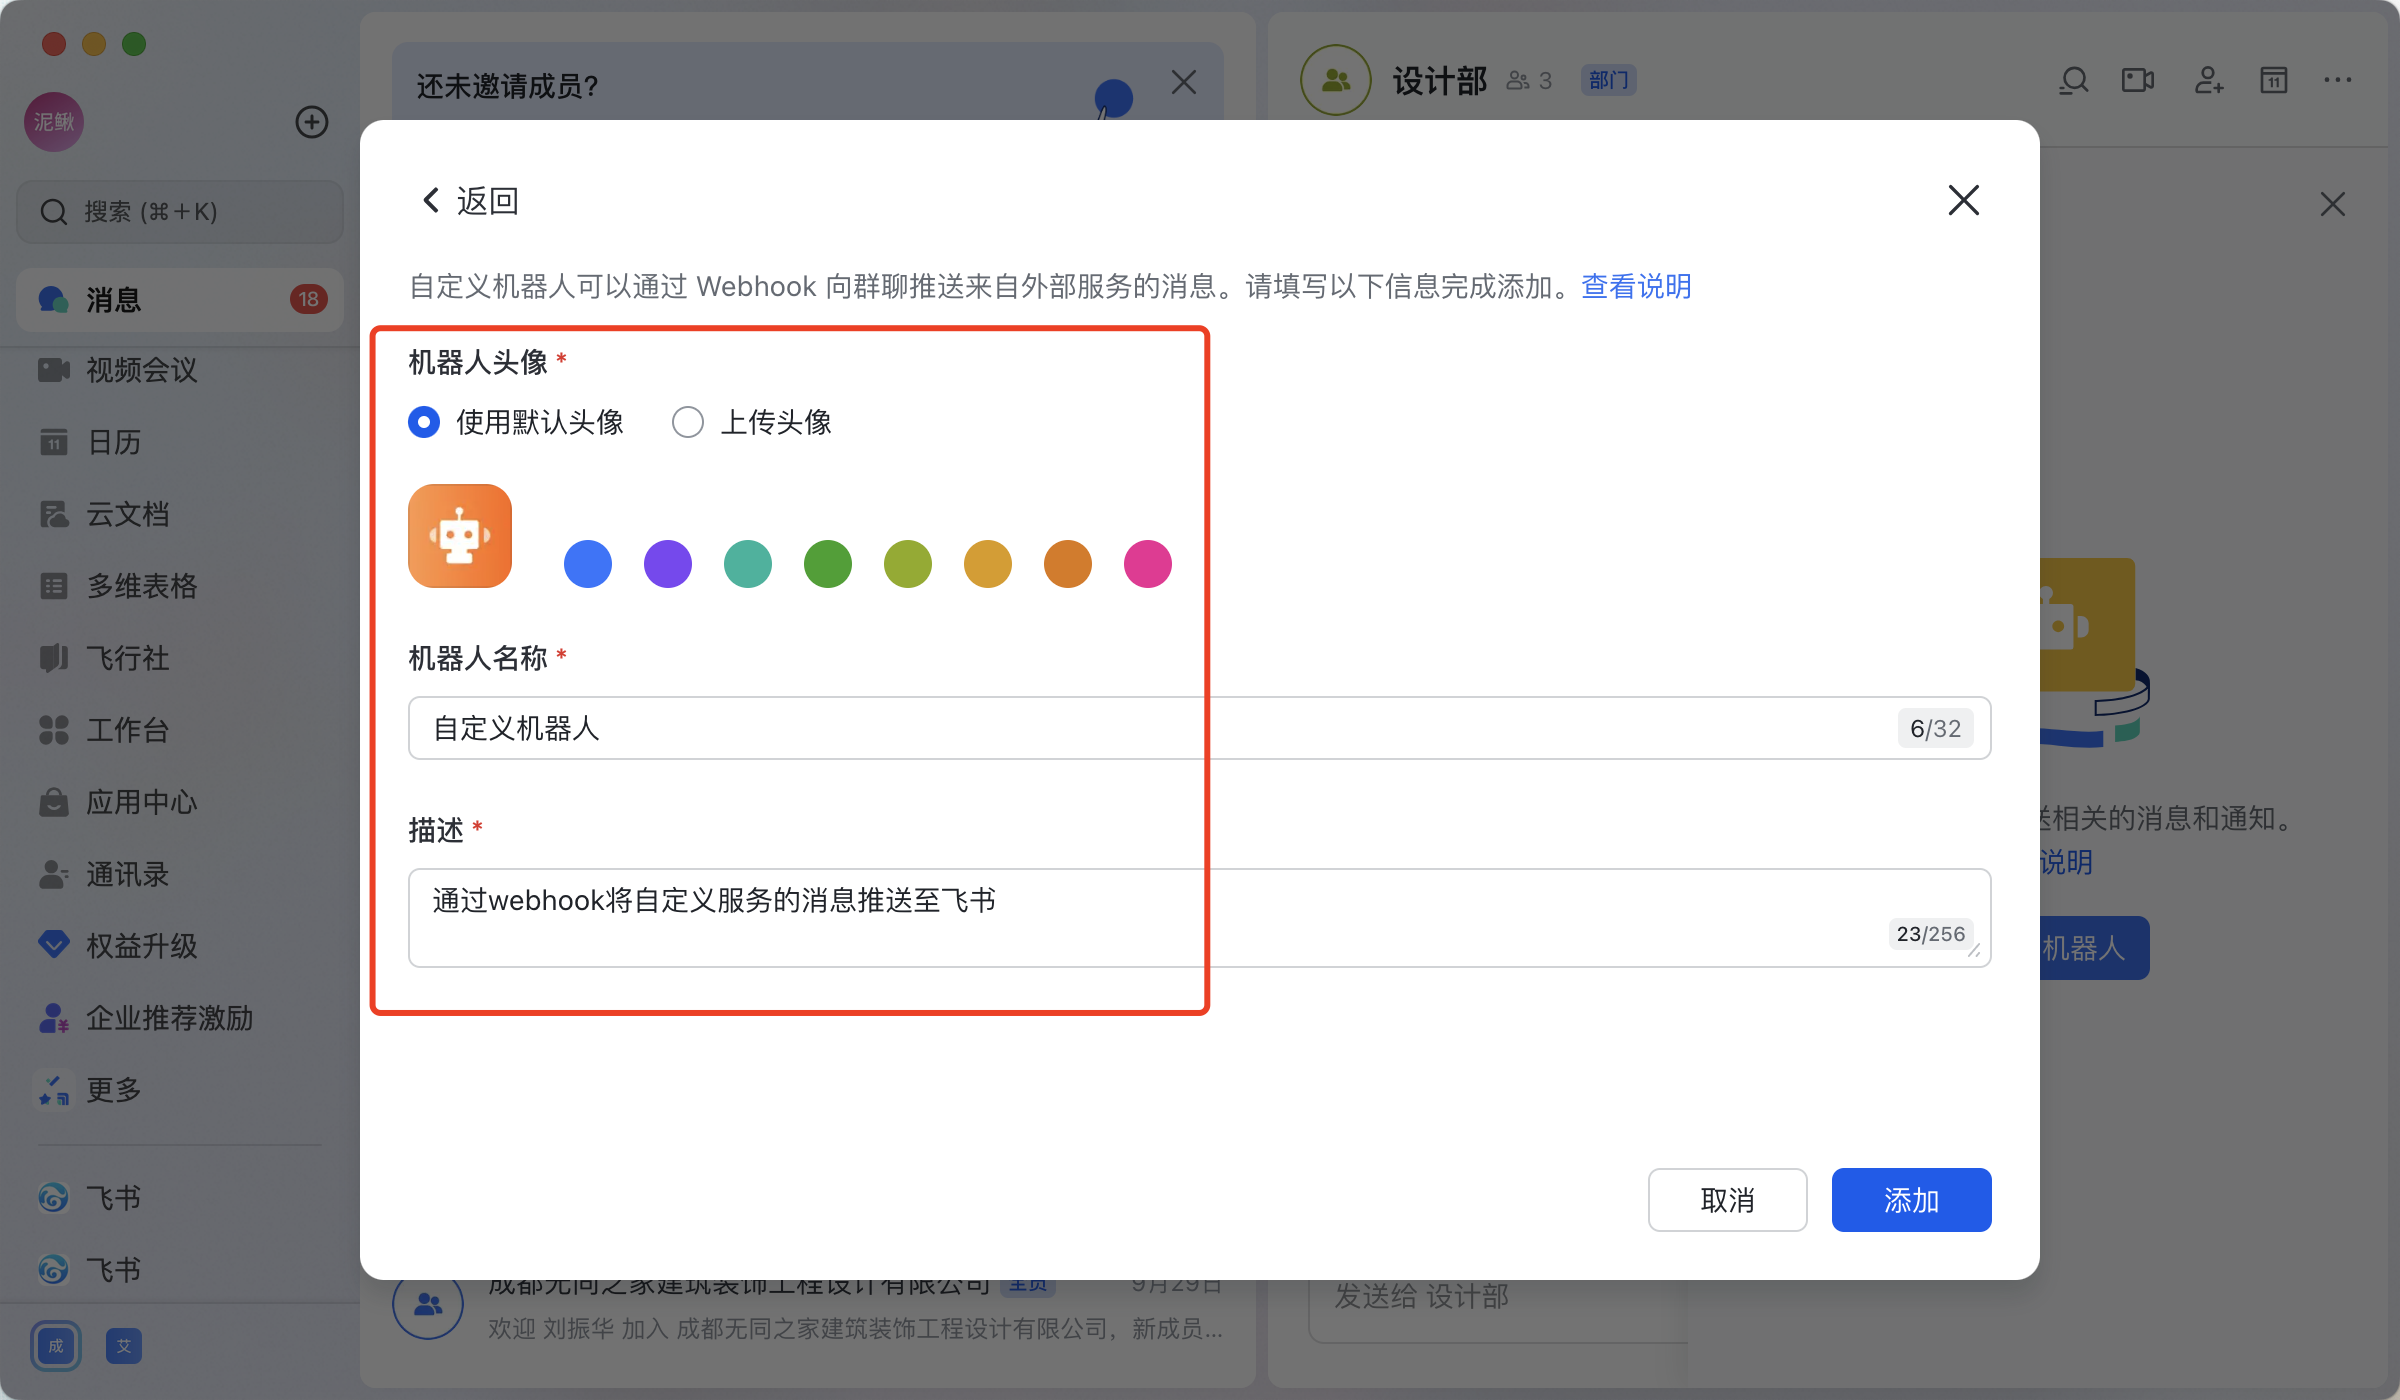
Task: Expand 更多 in the sidebar
Action: [112, 1090]
